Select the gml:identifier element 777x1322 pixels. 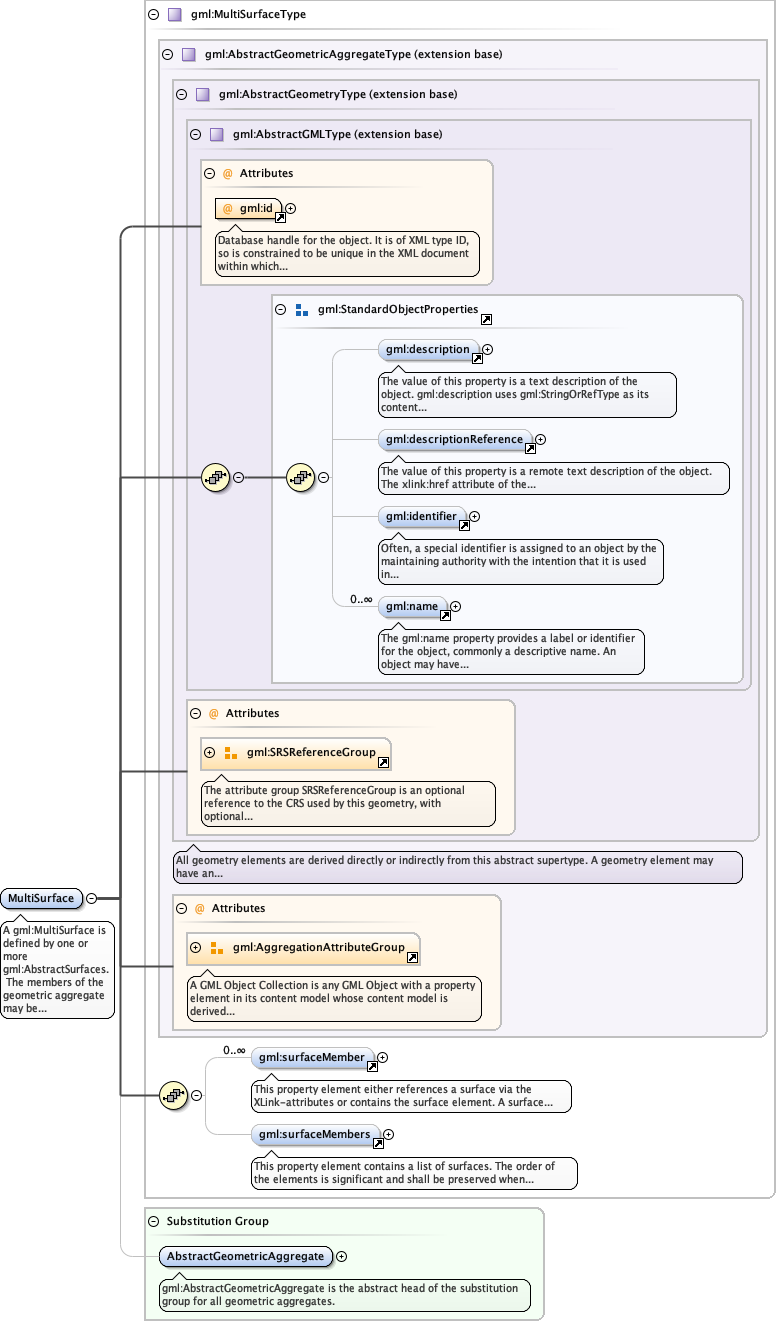(421, 517)
